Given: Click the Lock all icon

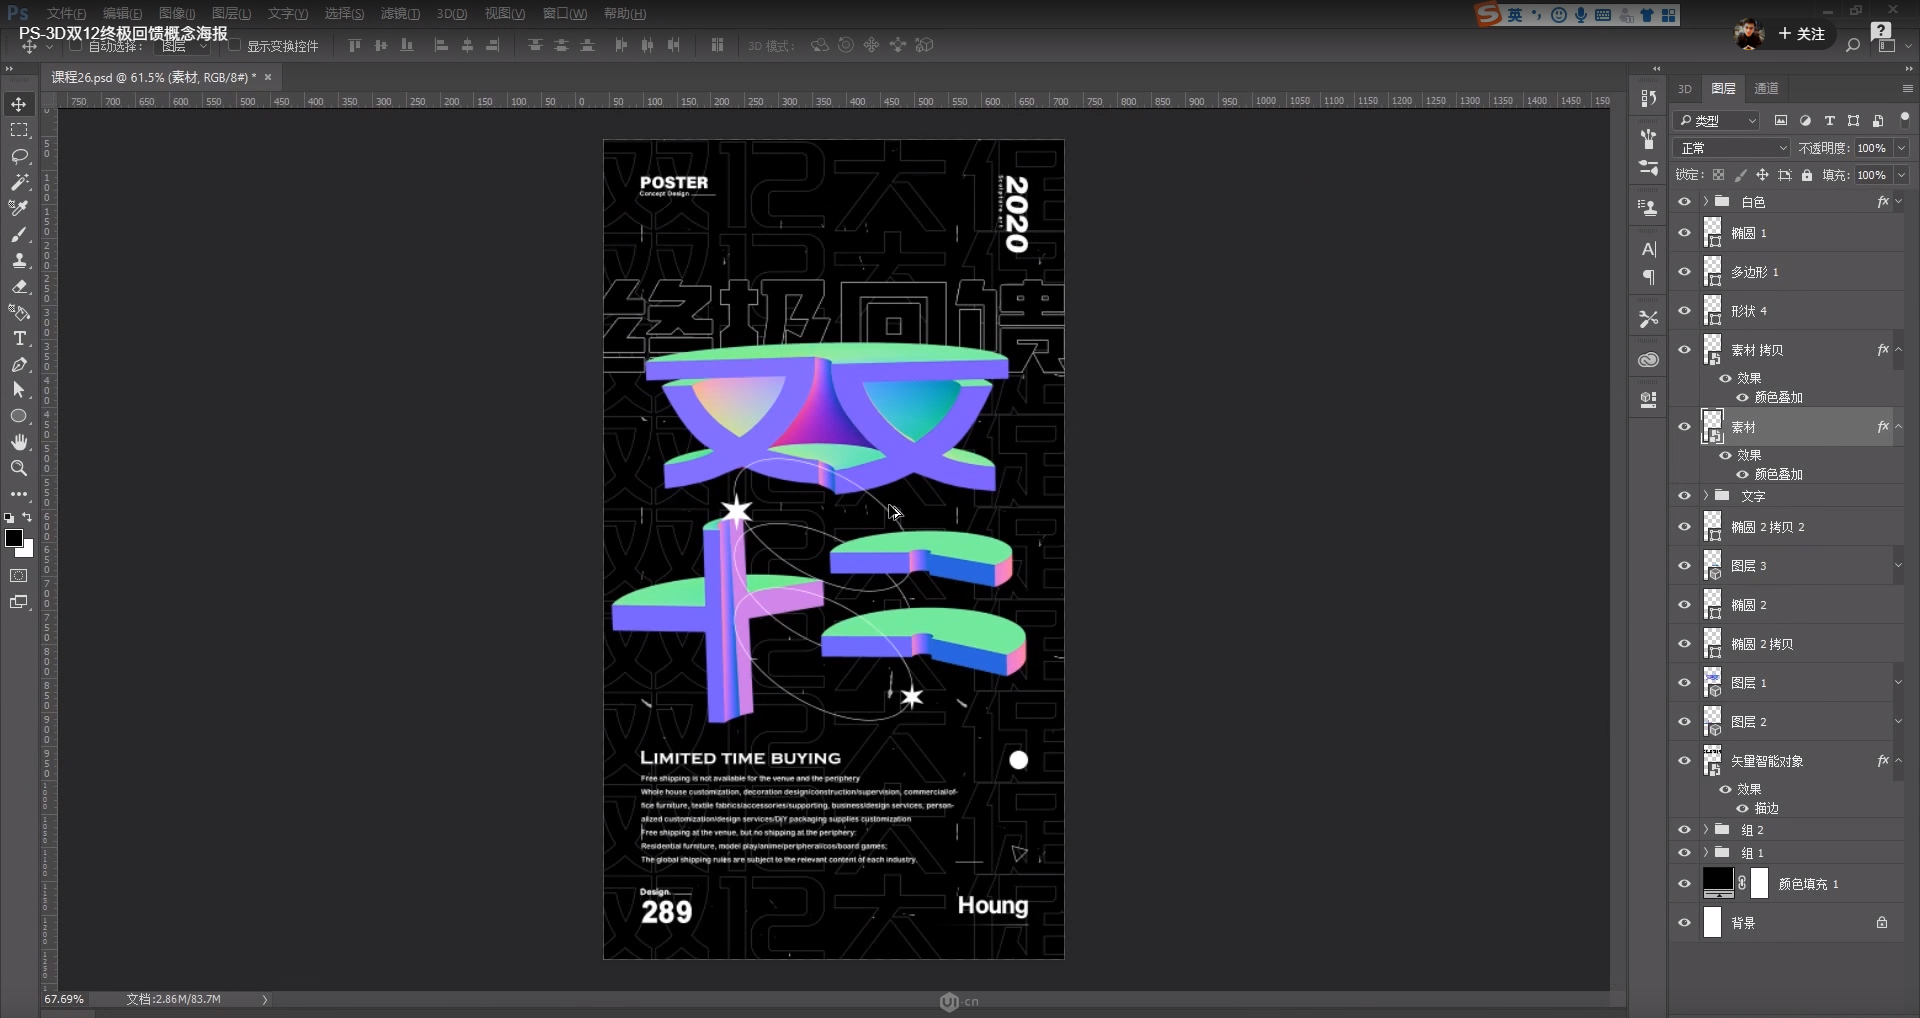Looking at the screenshot, I should coord(1807,175).
